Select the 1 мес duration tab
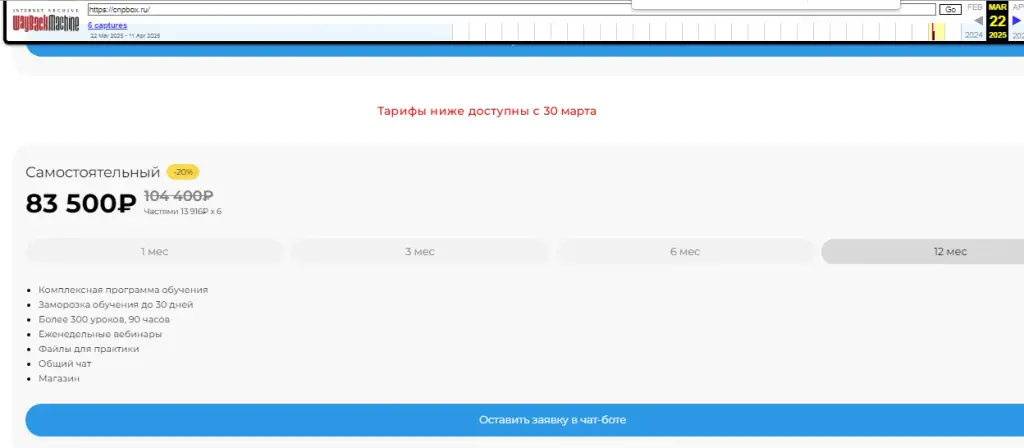Image resolution: width=1024 pixels, height=448 pixels. [154, 251]
